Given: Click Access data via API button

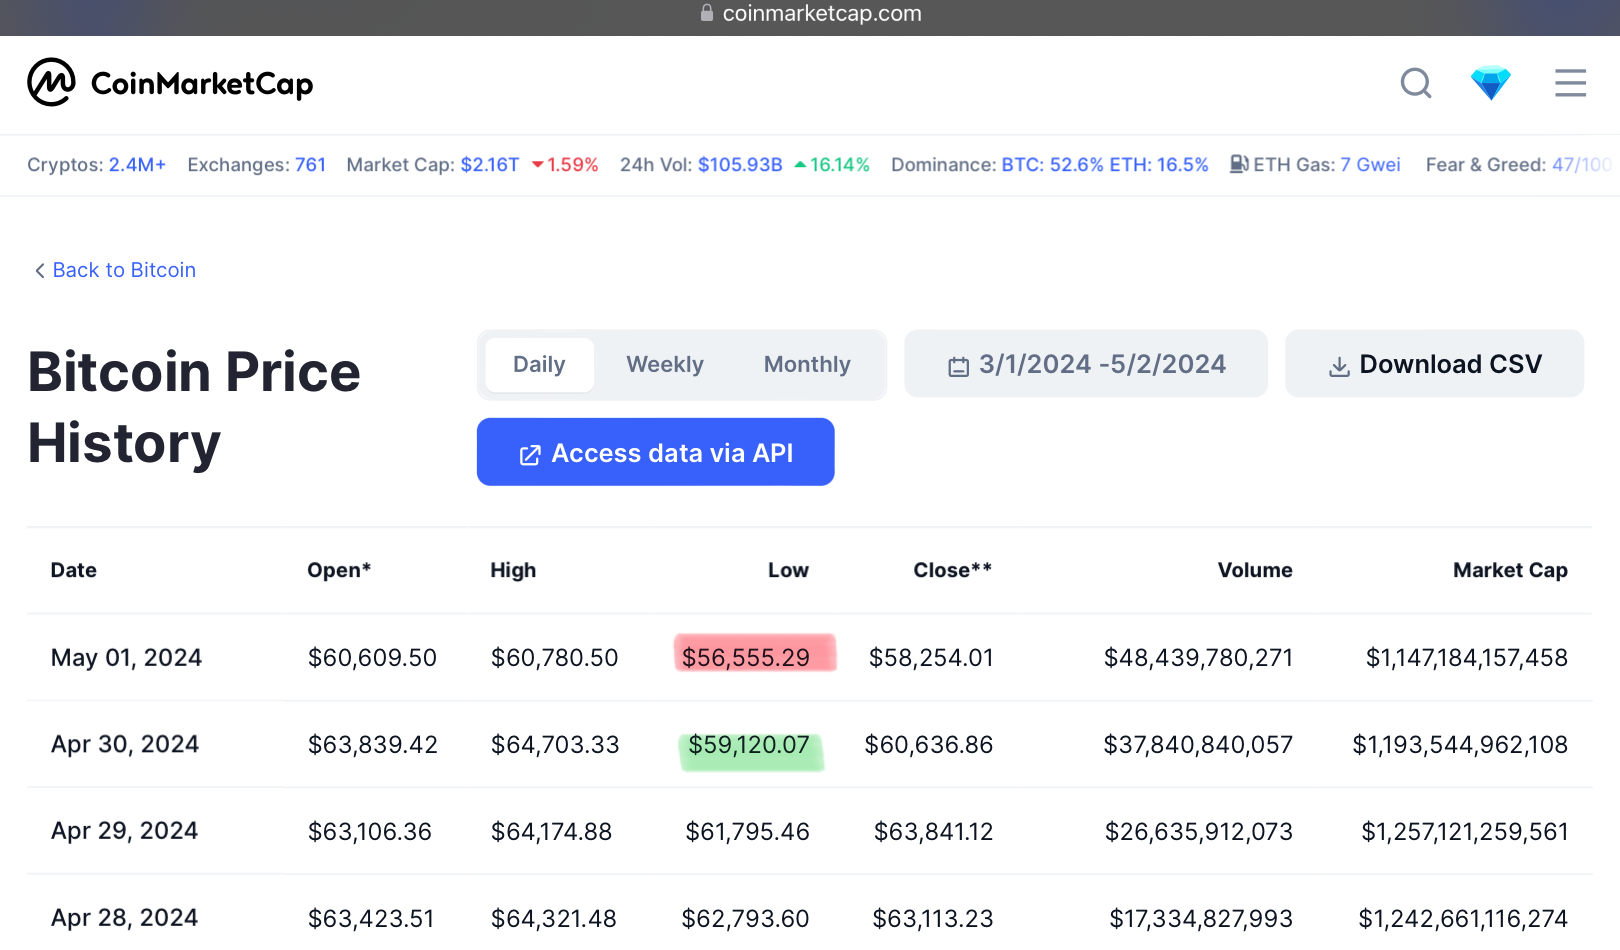Looking at the screenshot, I should (655, 452).
